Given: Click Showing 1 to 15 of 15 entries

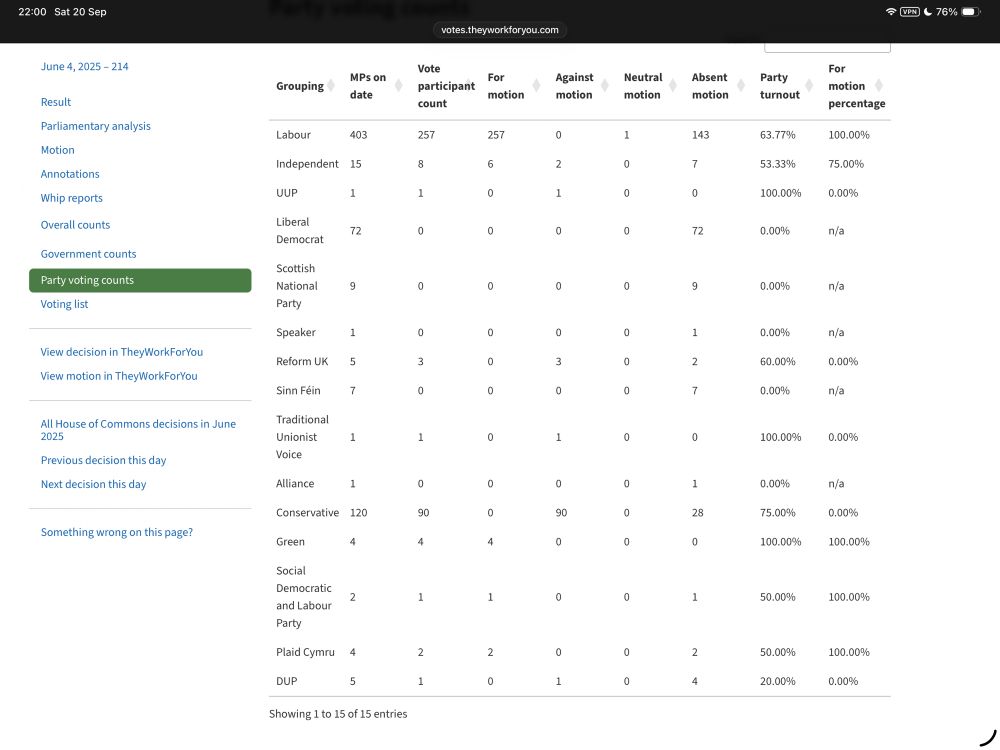Looking at the screenshot, I should click(x=338, y=714).
